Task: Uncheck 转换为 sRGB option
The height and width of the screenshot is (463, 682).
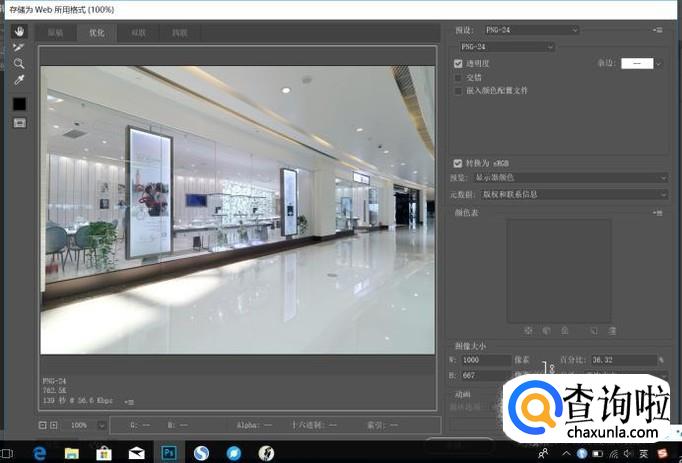Action: pyautogui.click(x=458, y=163)
